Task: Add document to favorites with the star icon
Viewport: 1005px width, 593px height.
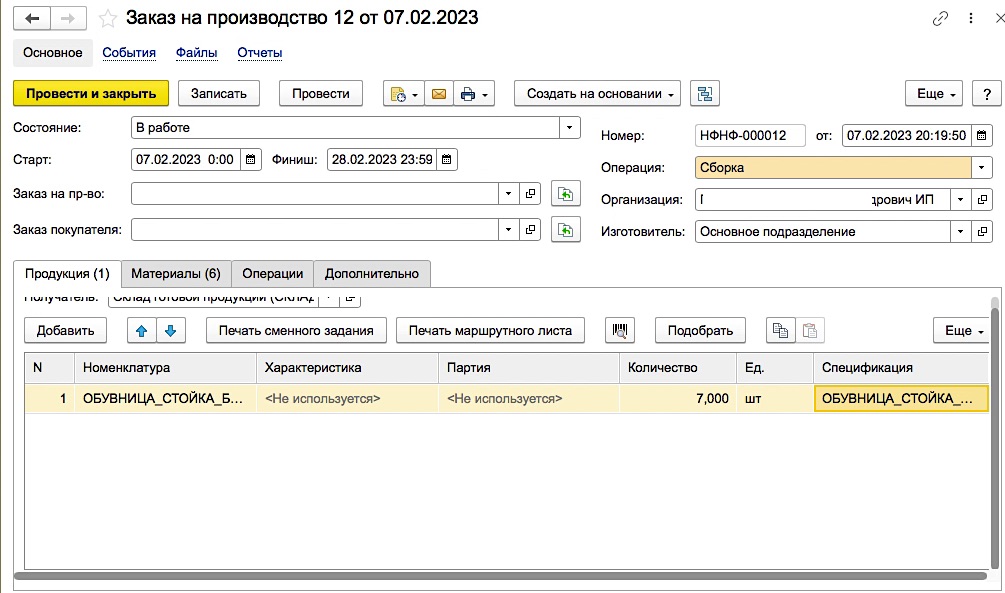Action: click(108, 19)
